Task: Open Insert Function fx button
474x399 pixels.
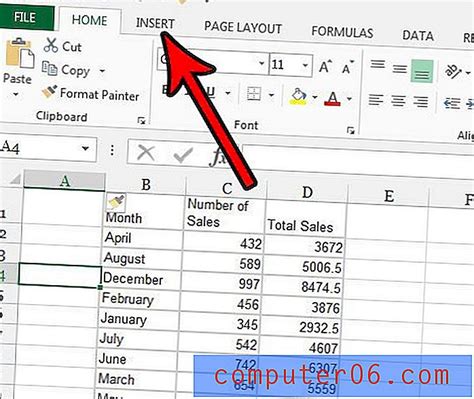Action: [217, 157]
